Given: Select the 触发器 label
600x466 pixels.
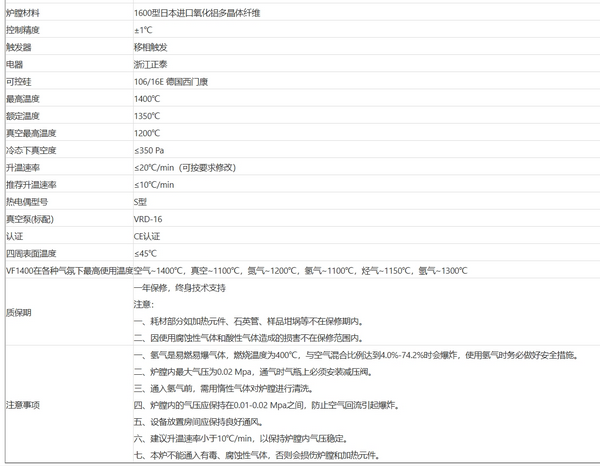Looking at the screenshot, I should [18, 47].
